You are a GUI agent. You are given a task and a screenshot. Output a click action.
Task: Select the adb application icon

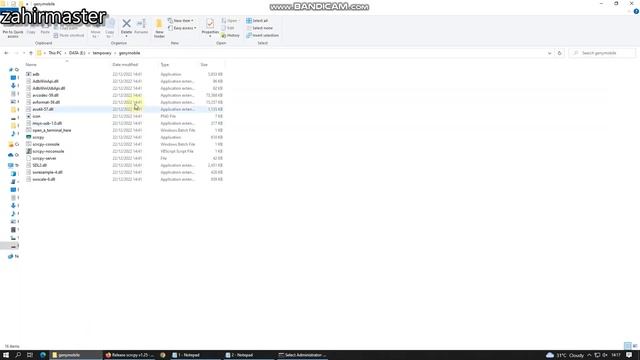[x=29, y=74]
